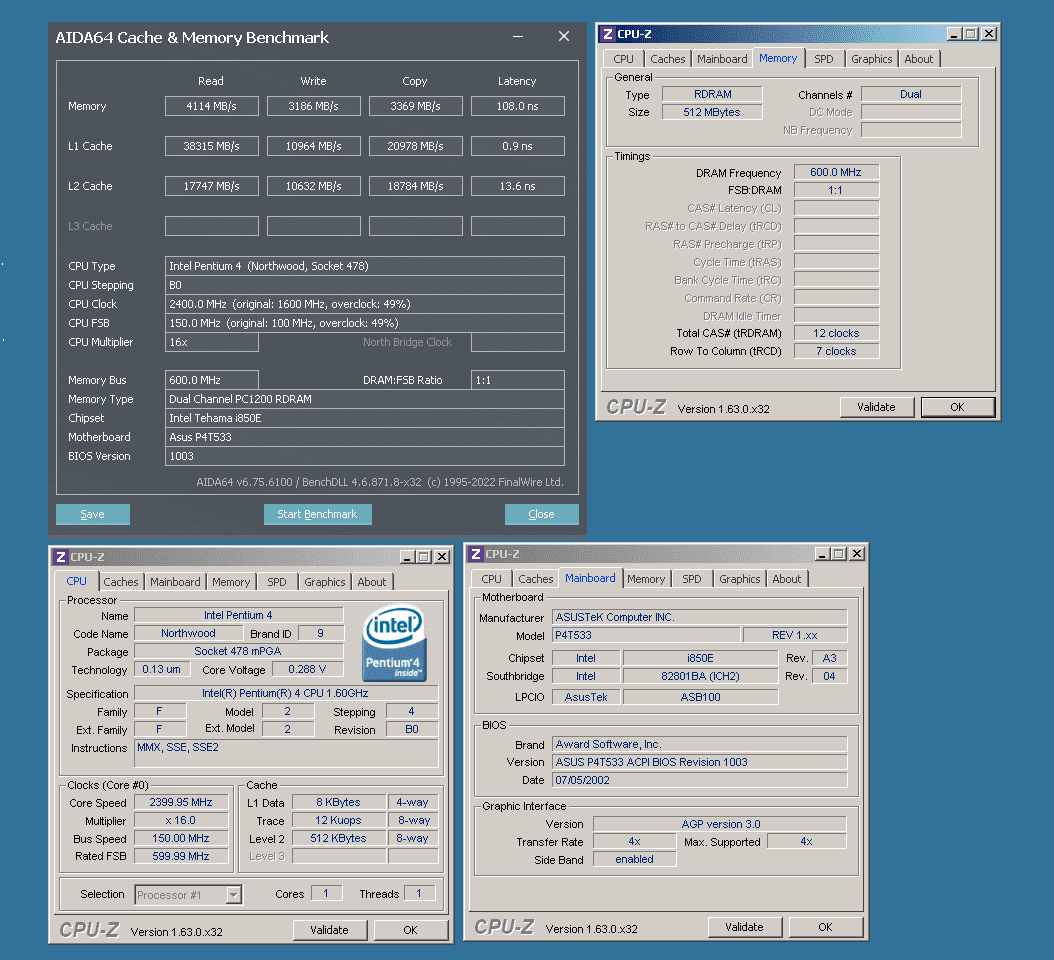1054x960 pixels.
Task: Click Memory Type field Dual Channel PC1200 RDRAM
Action: (364, 399)
